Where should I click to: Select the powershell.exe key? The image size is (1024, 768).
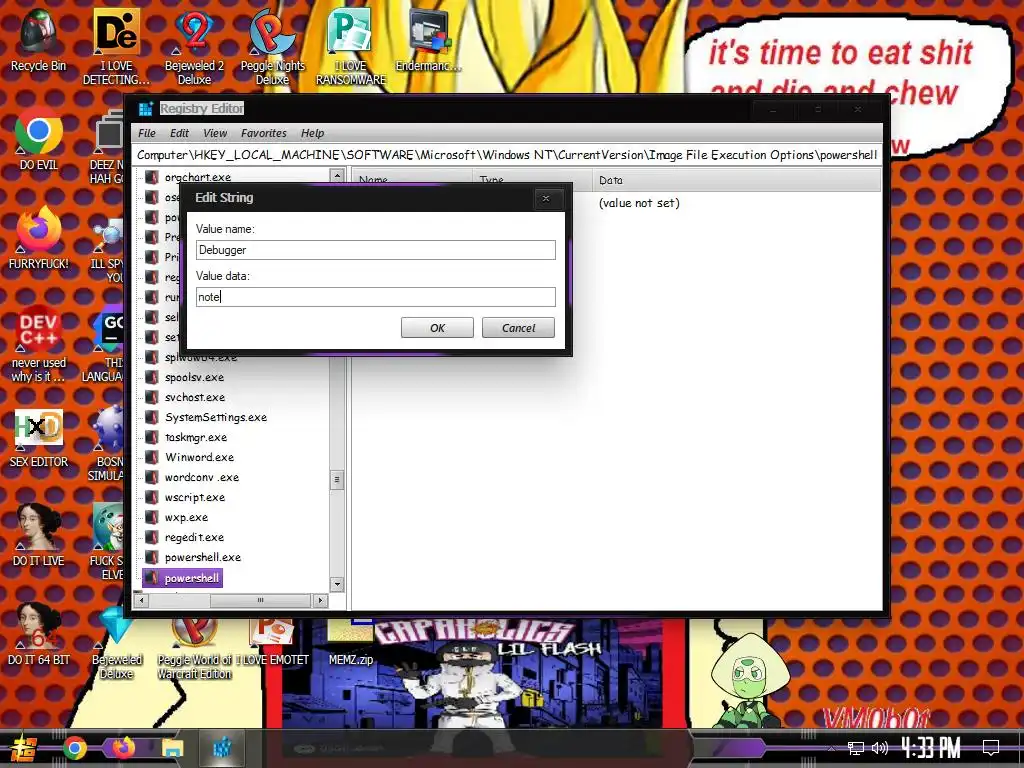tap(202, 557)
